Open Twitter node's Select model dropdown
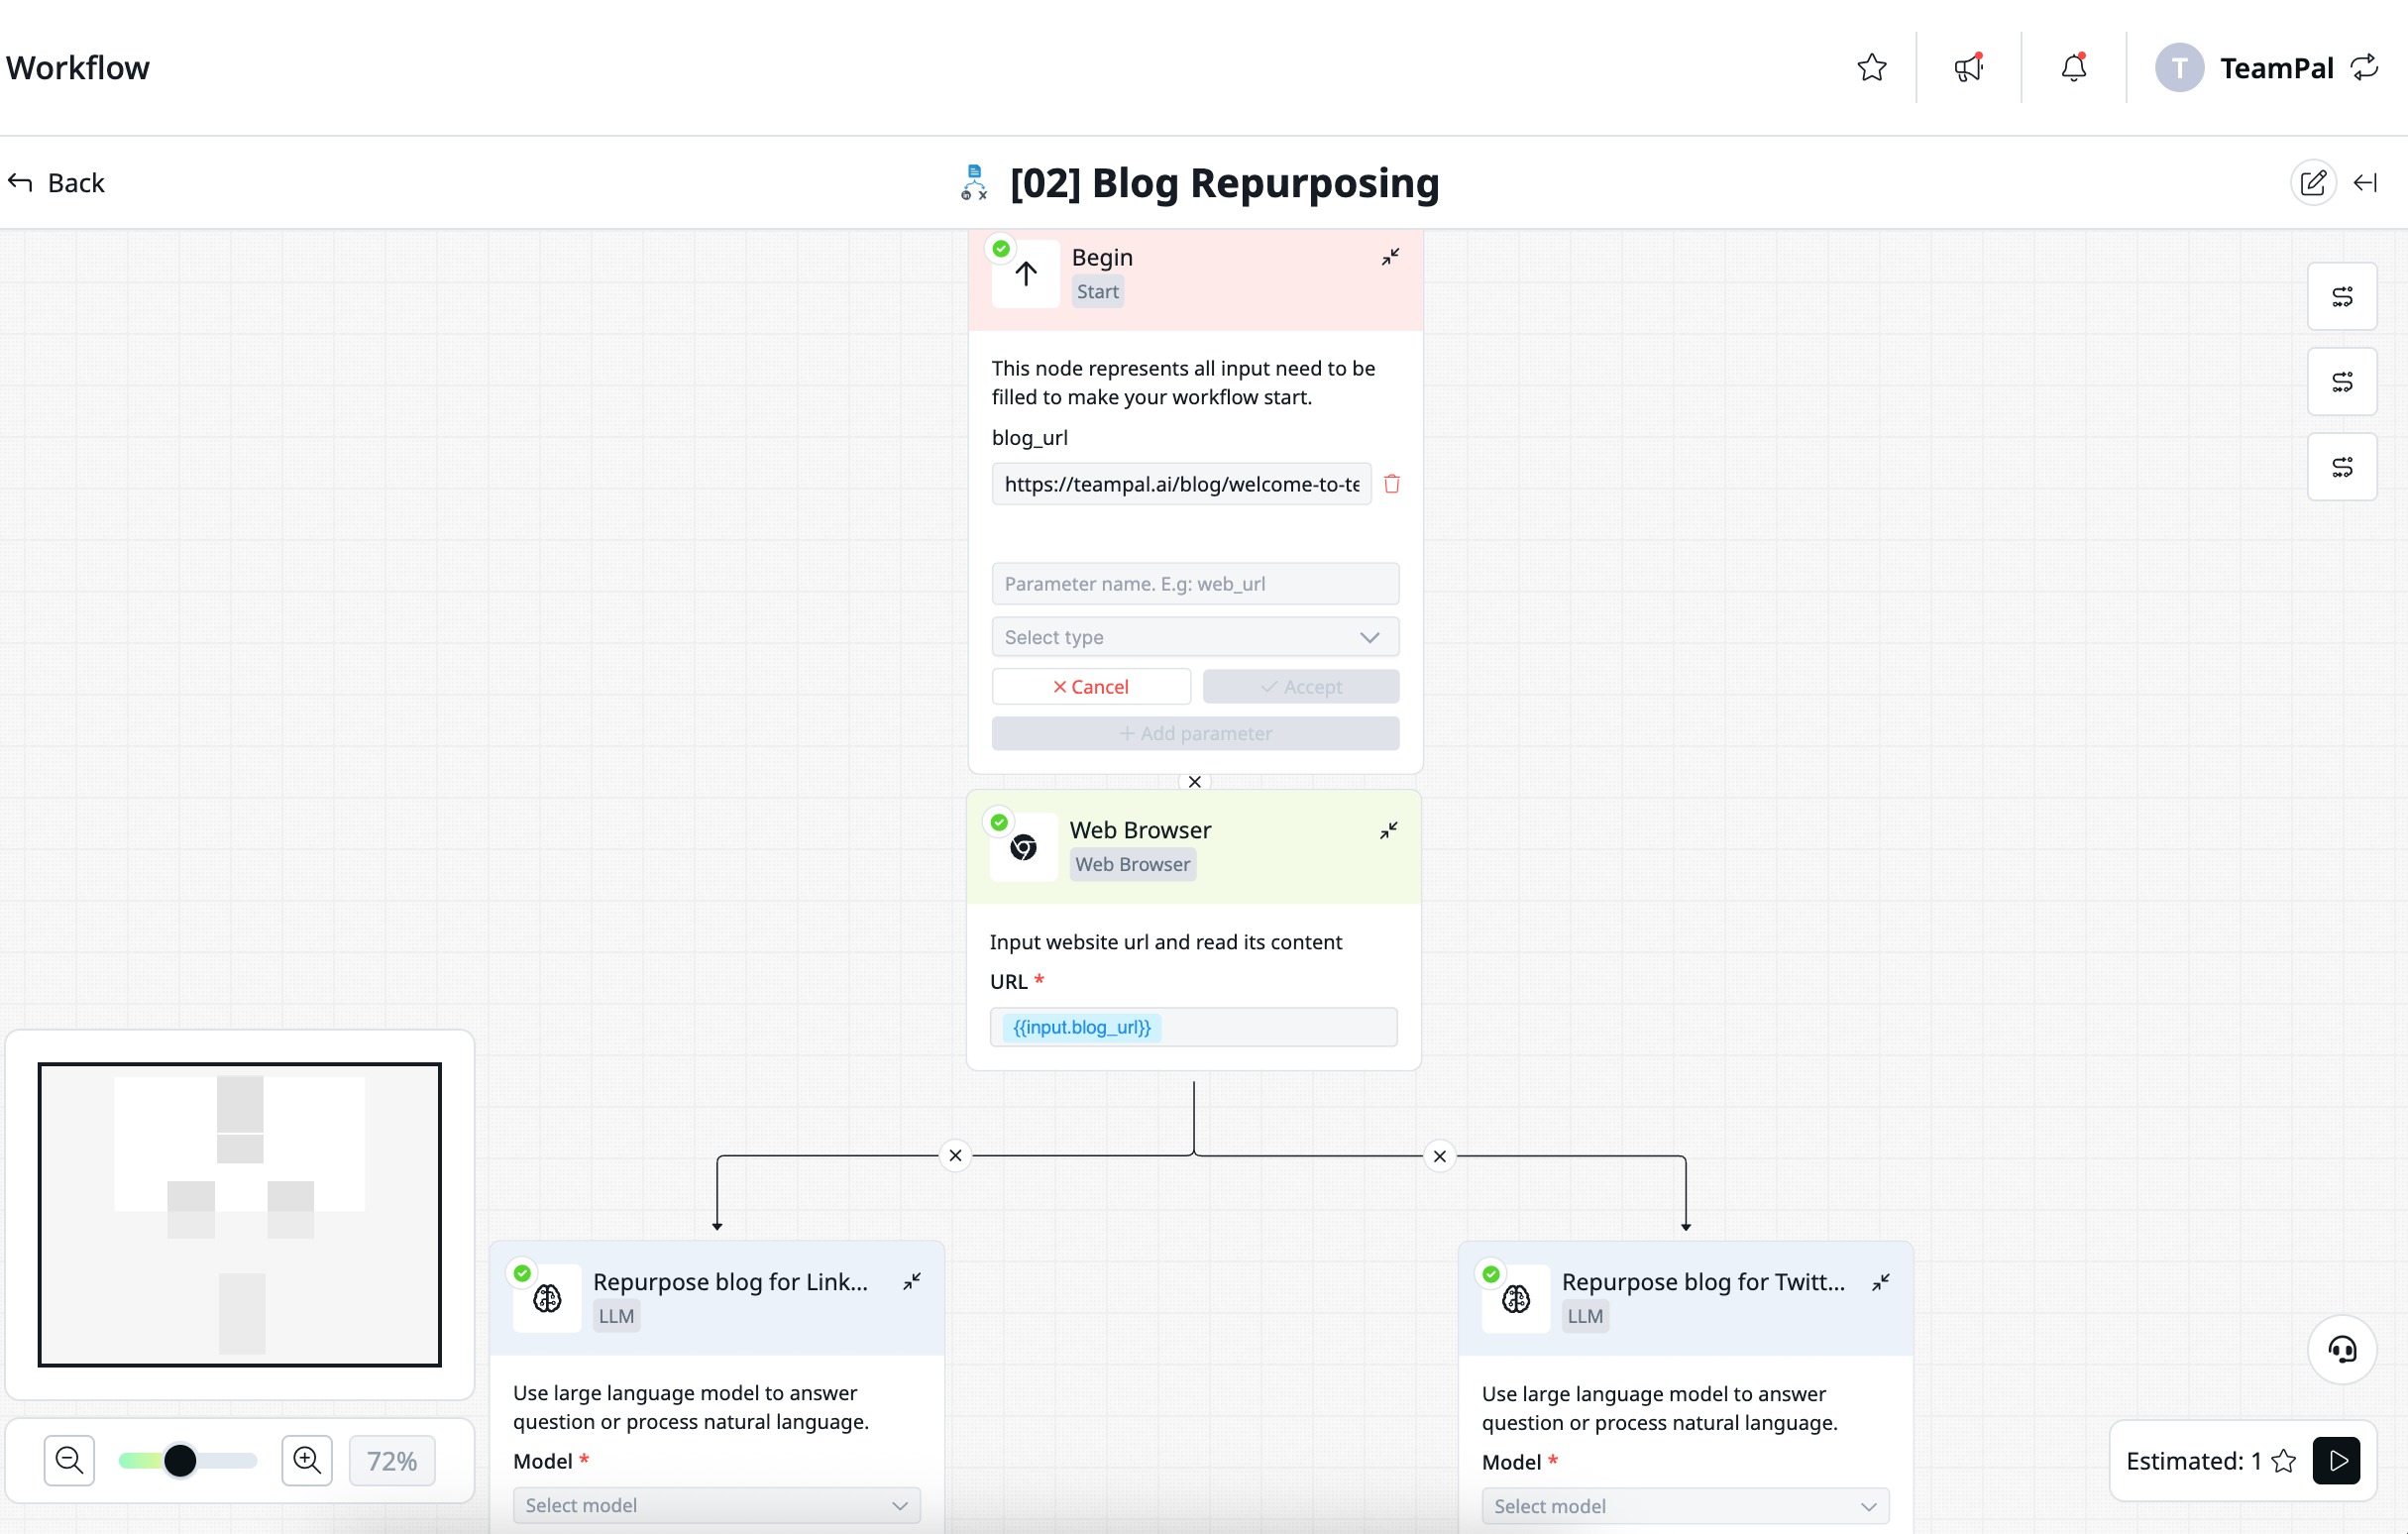This screenshot has width=2408, height=1534. coord(1685,1506)
